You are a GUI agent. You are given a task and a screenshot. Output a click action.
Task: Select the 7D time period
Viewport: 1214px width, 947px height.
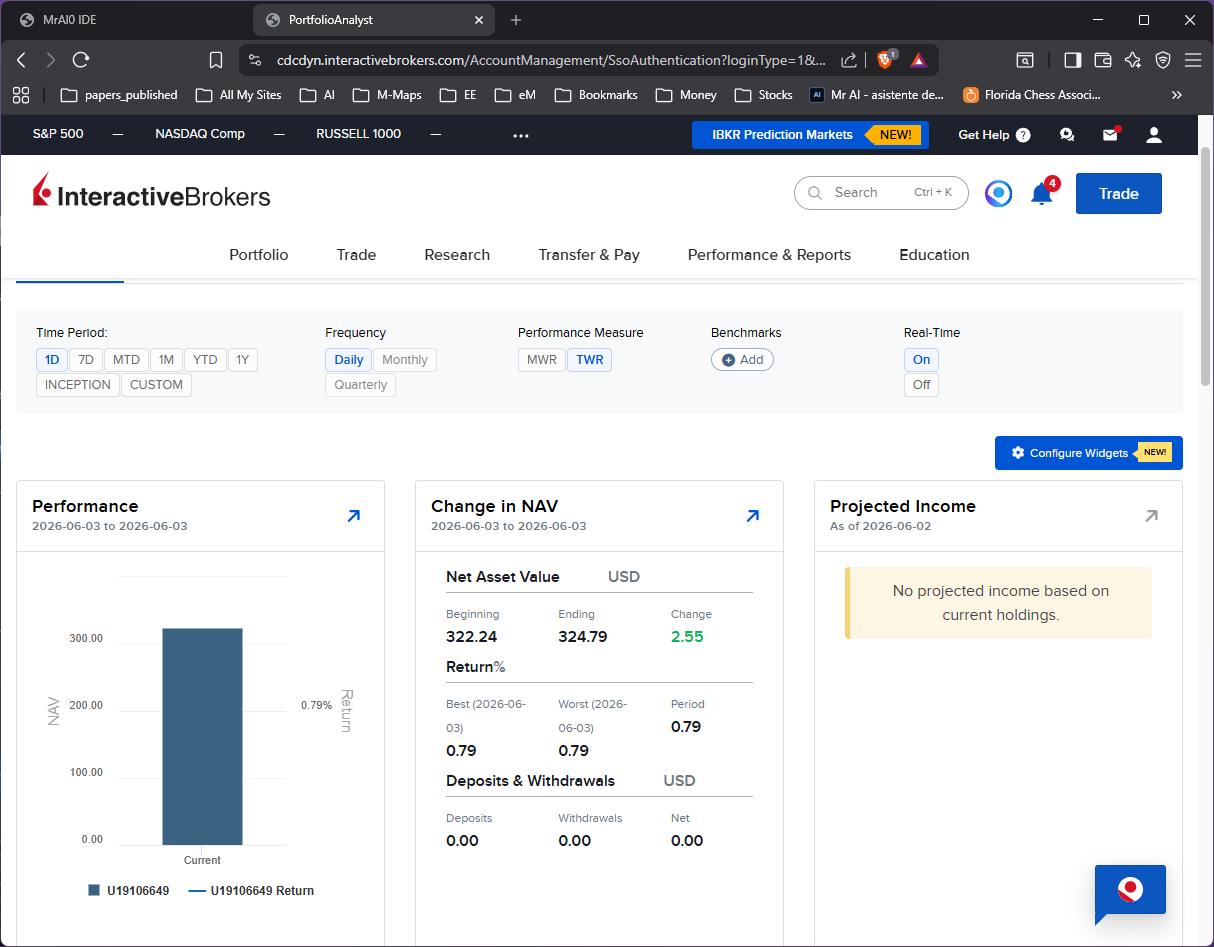tap(86, 360)
